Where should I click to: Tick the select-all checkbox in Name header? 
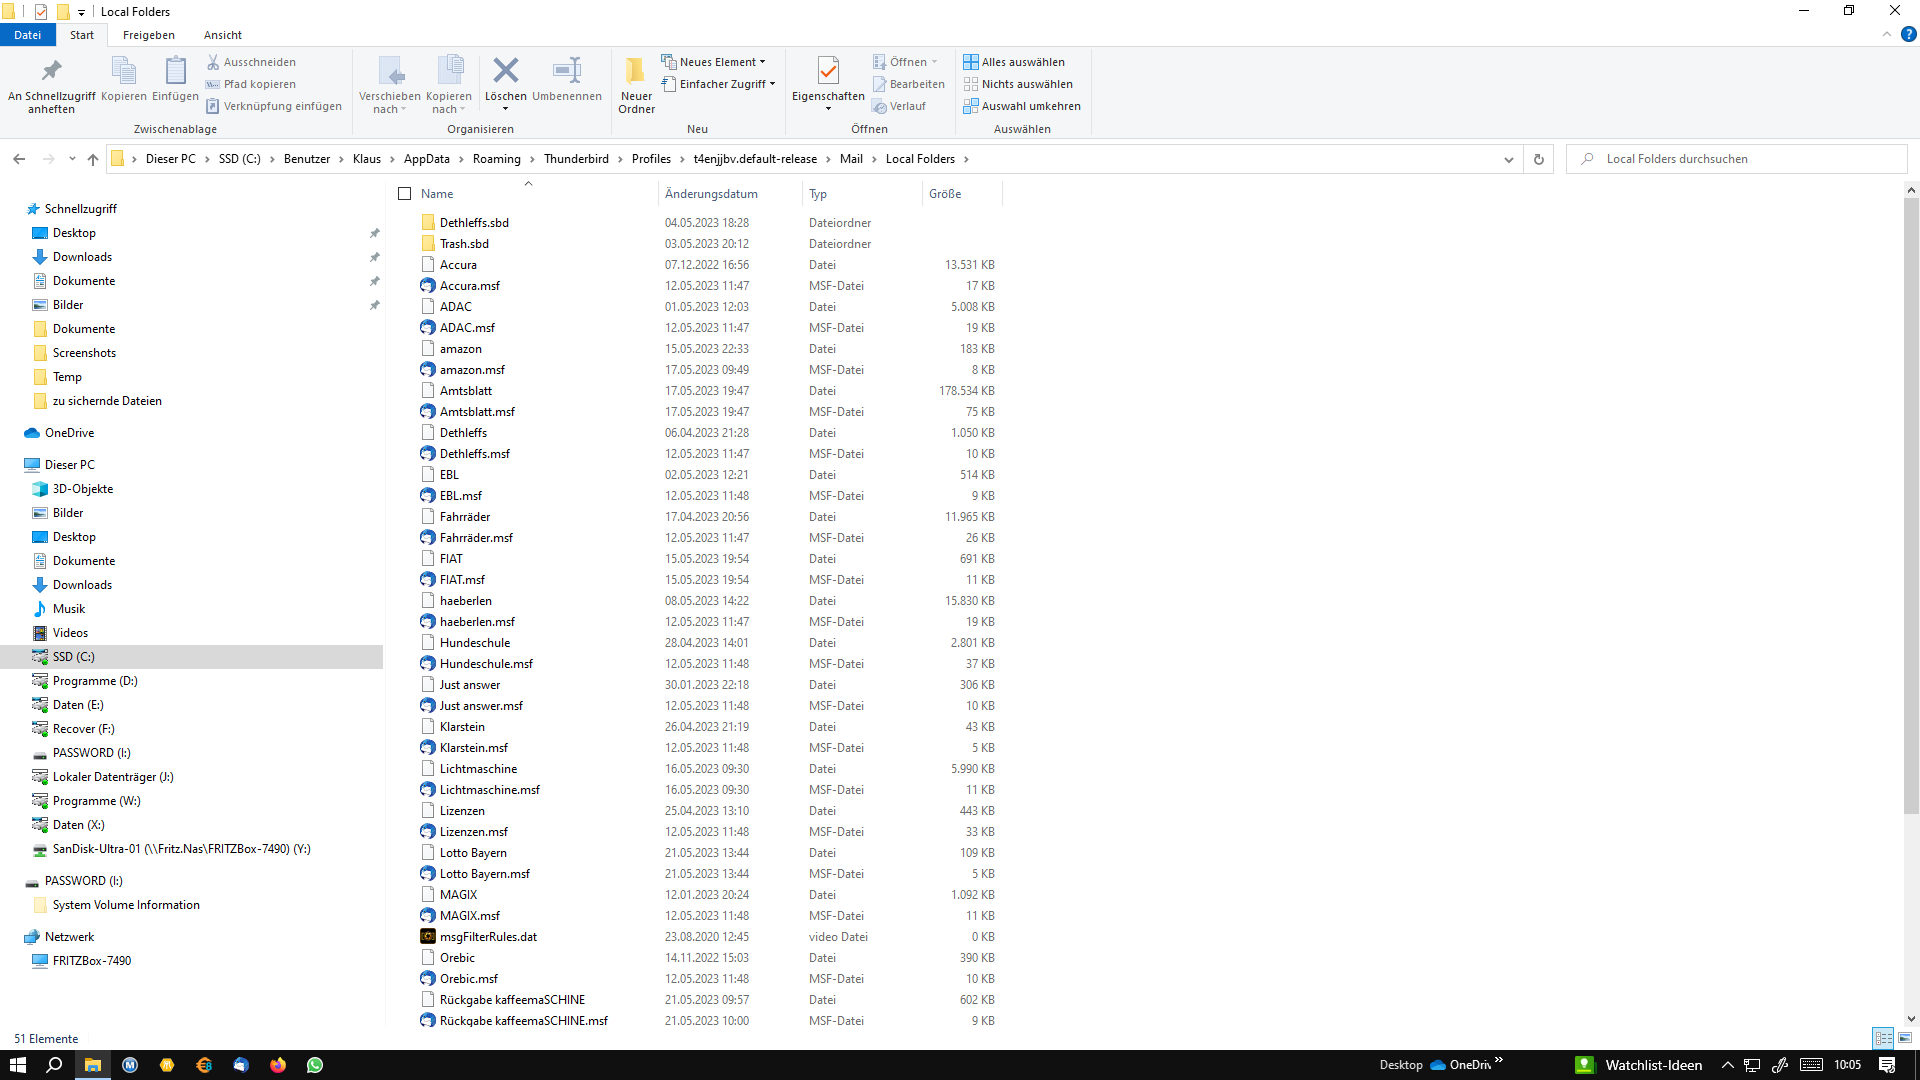pos(405,194)
